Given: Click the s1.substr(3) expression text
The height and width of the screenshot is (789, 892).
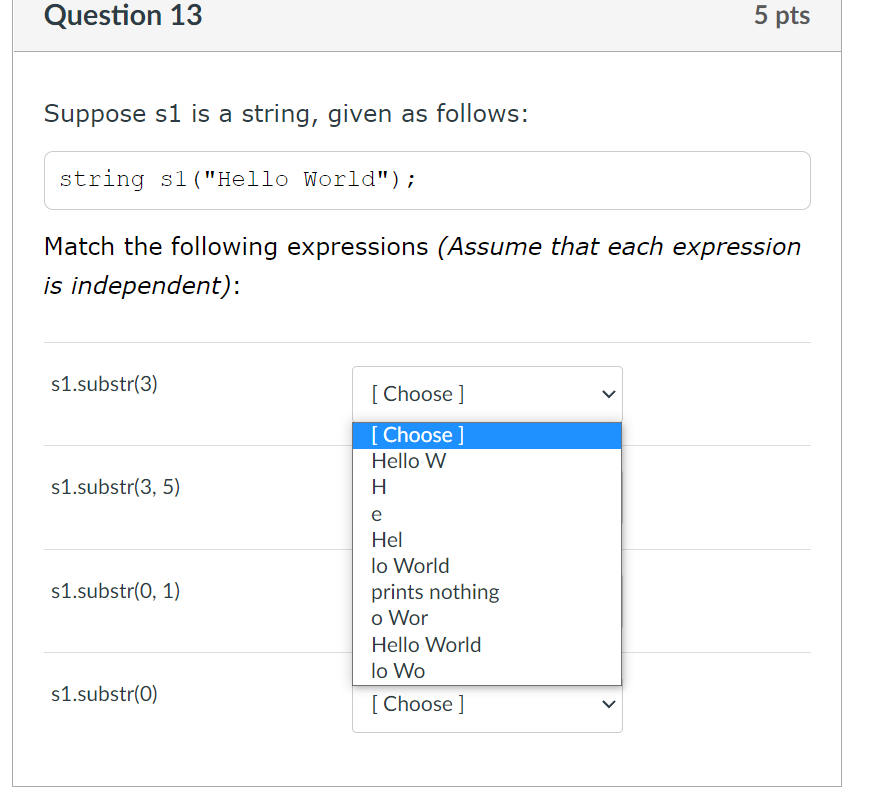Looking at the screenshot, I should (104, 384).
